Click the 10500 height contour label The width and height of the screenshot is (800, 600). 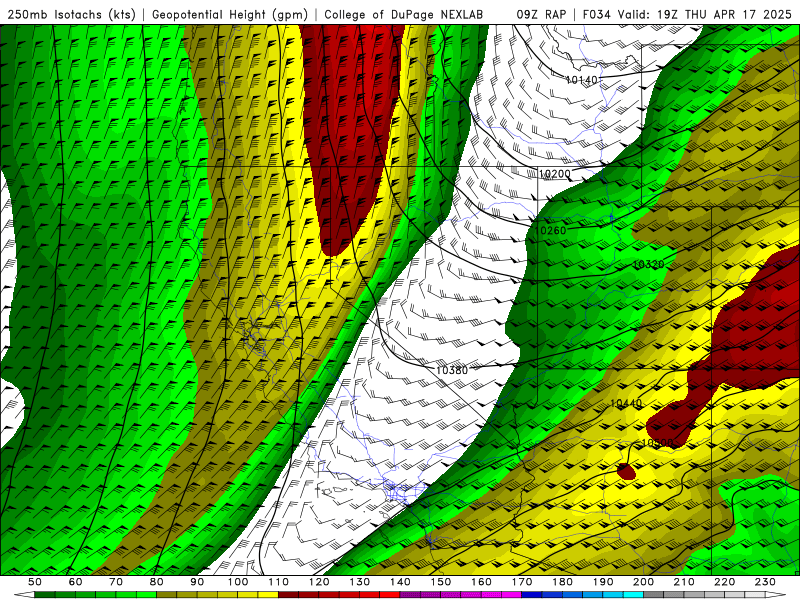coord(657,442)
